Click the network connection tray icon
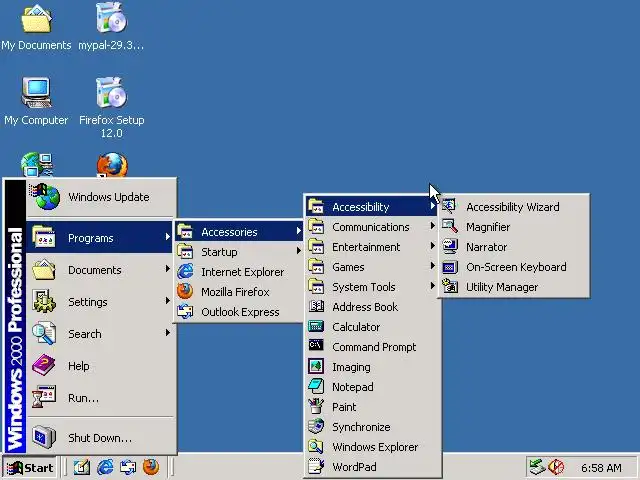Viewport: 640px width, 480px height. pyautogui.click(x=537, y=467)
